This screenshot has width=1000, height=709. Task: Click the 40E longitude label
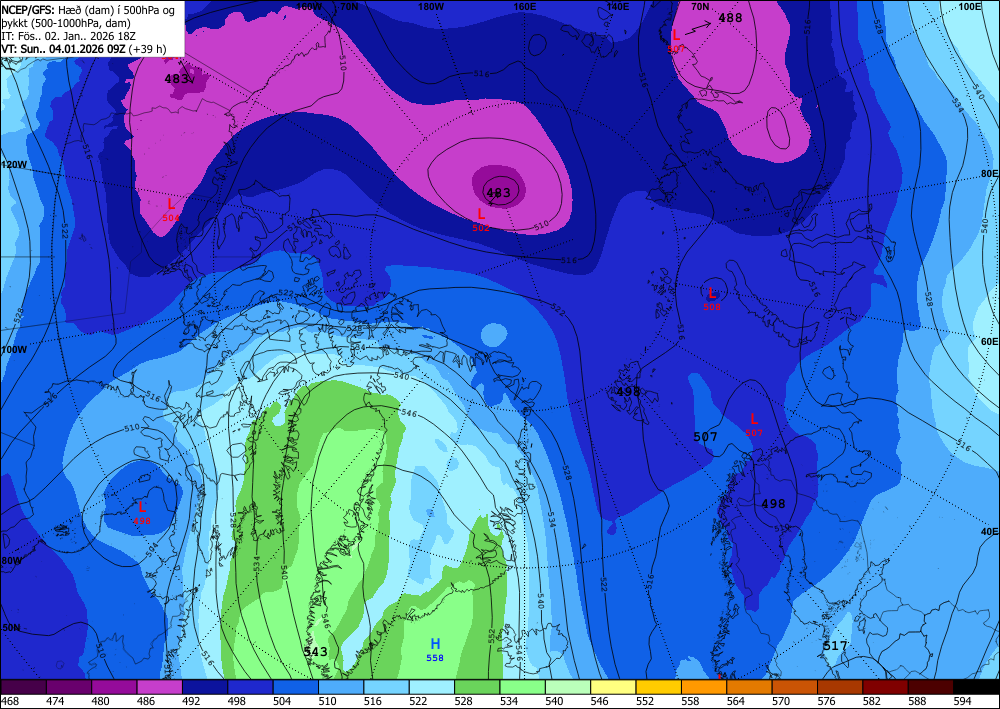tap(989, 532)
